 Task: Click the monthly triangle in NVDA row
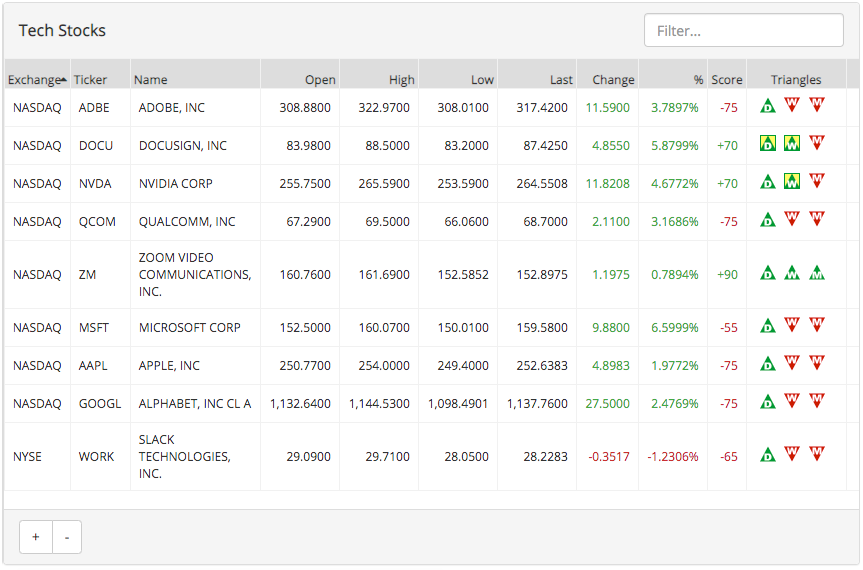pos(817,180)
